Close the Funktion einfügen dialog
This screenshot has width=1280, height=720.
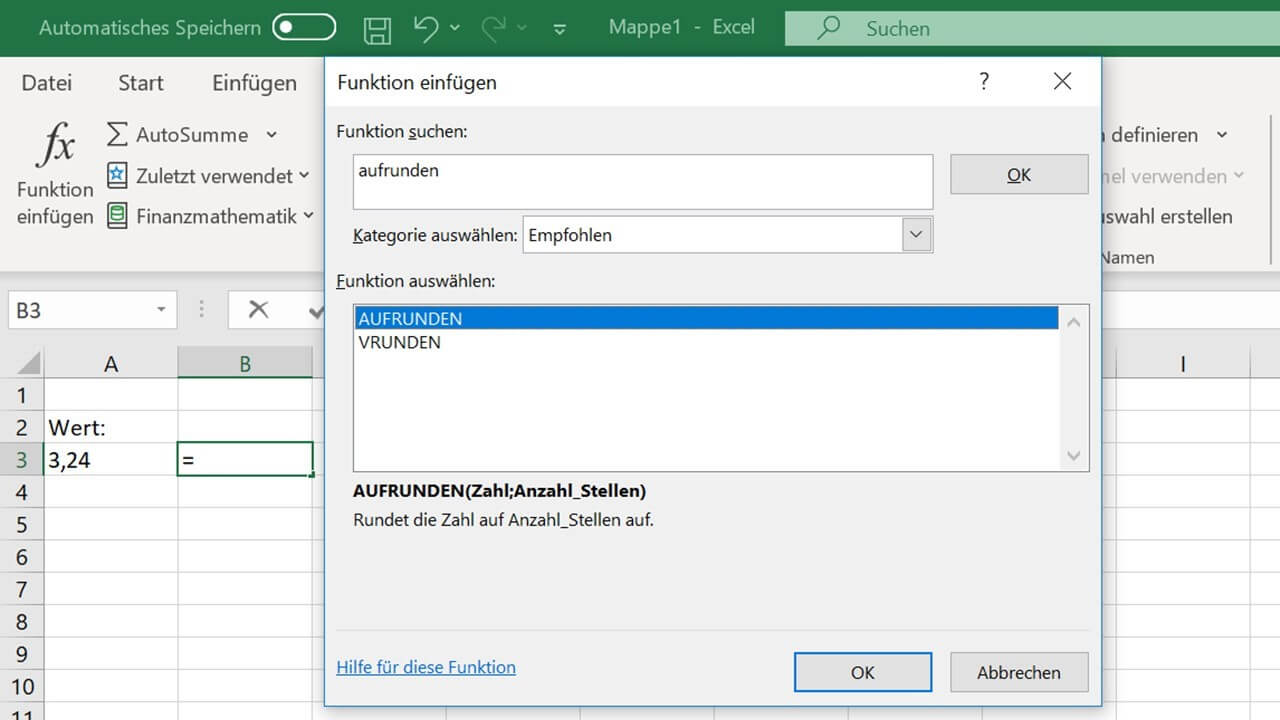(x=1062, y=82)
